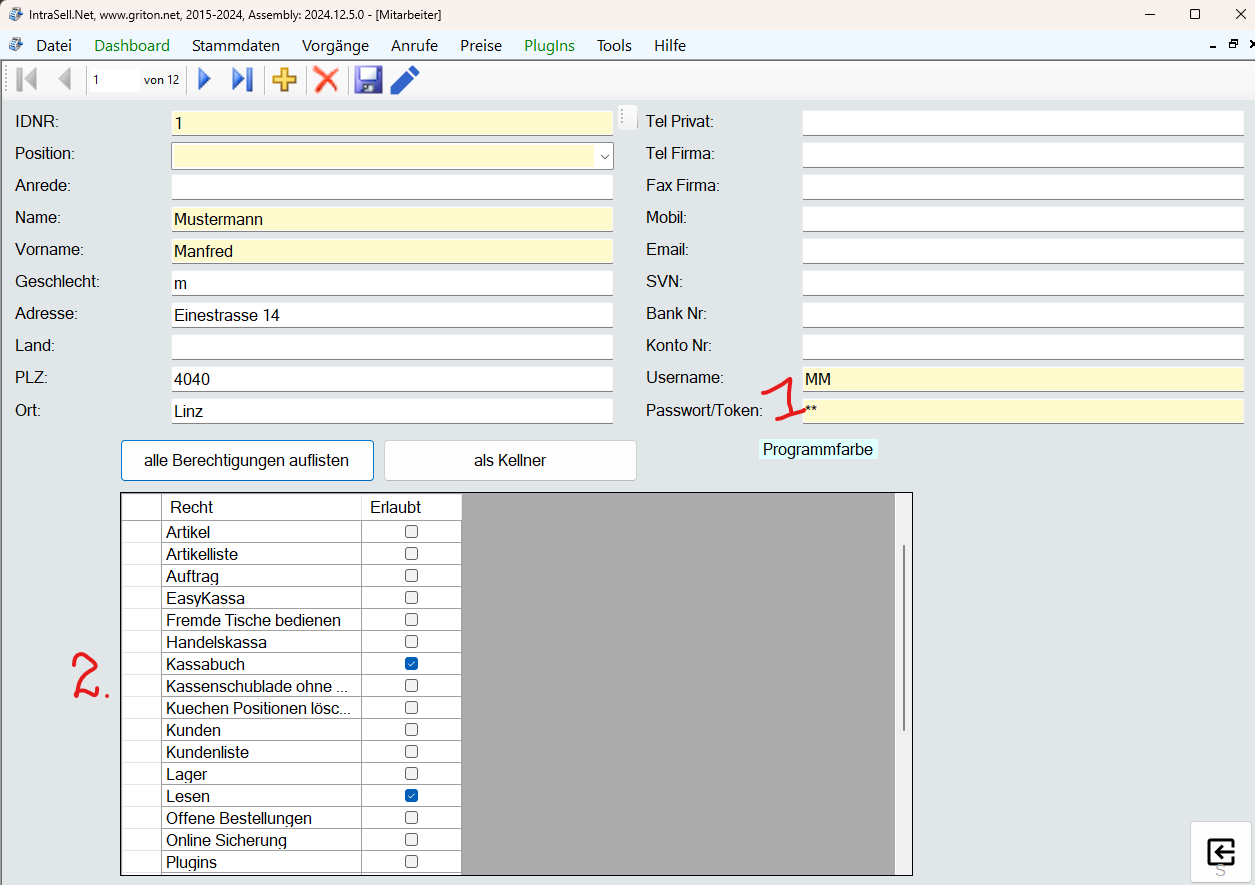Uncheck the Kassabuch permission
Viewport: 1255px width, 885px height.
411,664
